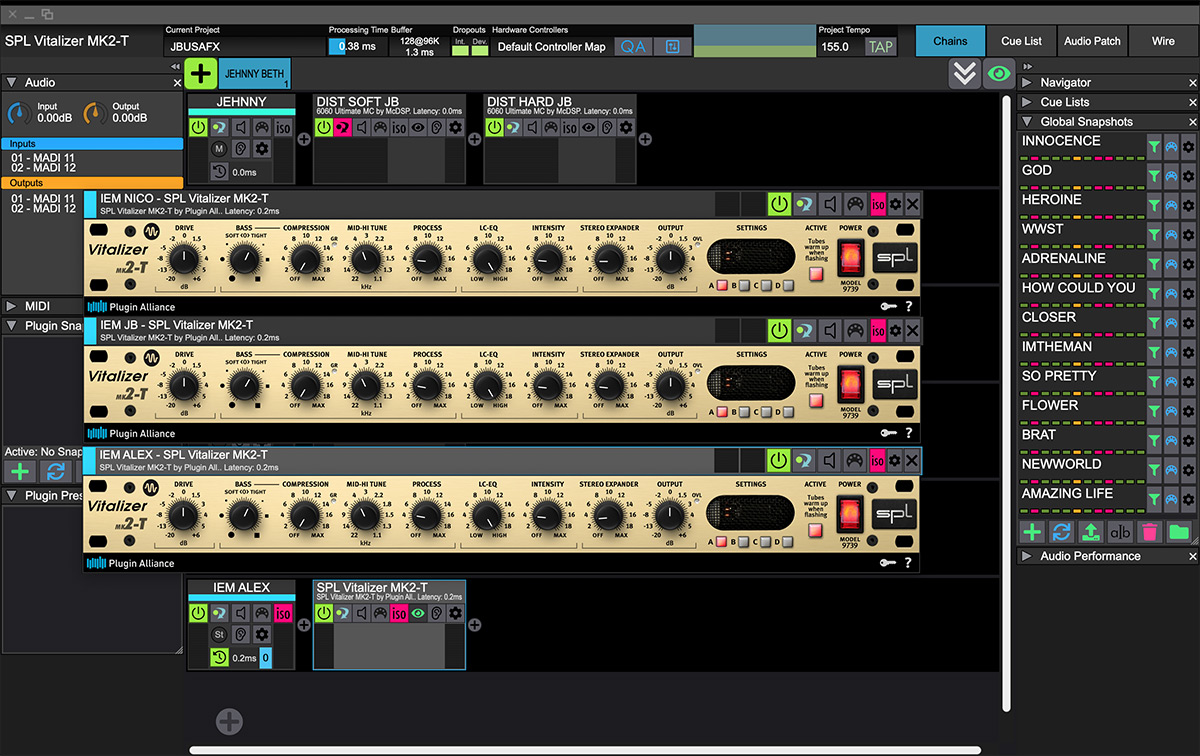The width and height of the screenshot is (1200, 756).
Task: Click the Project Tempo field showing 155.0
Action: [840, 46]
